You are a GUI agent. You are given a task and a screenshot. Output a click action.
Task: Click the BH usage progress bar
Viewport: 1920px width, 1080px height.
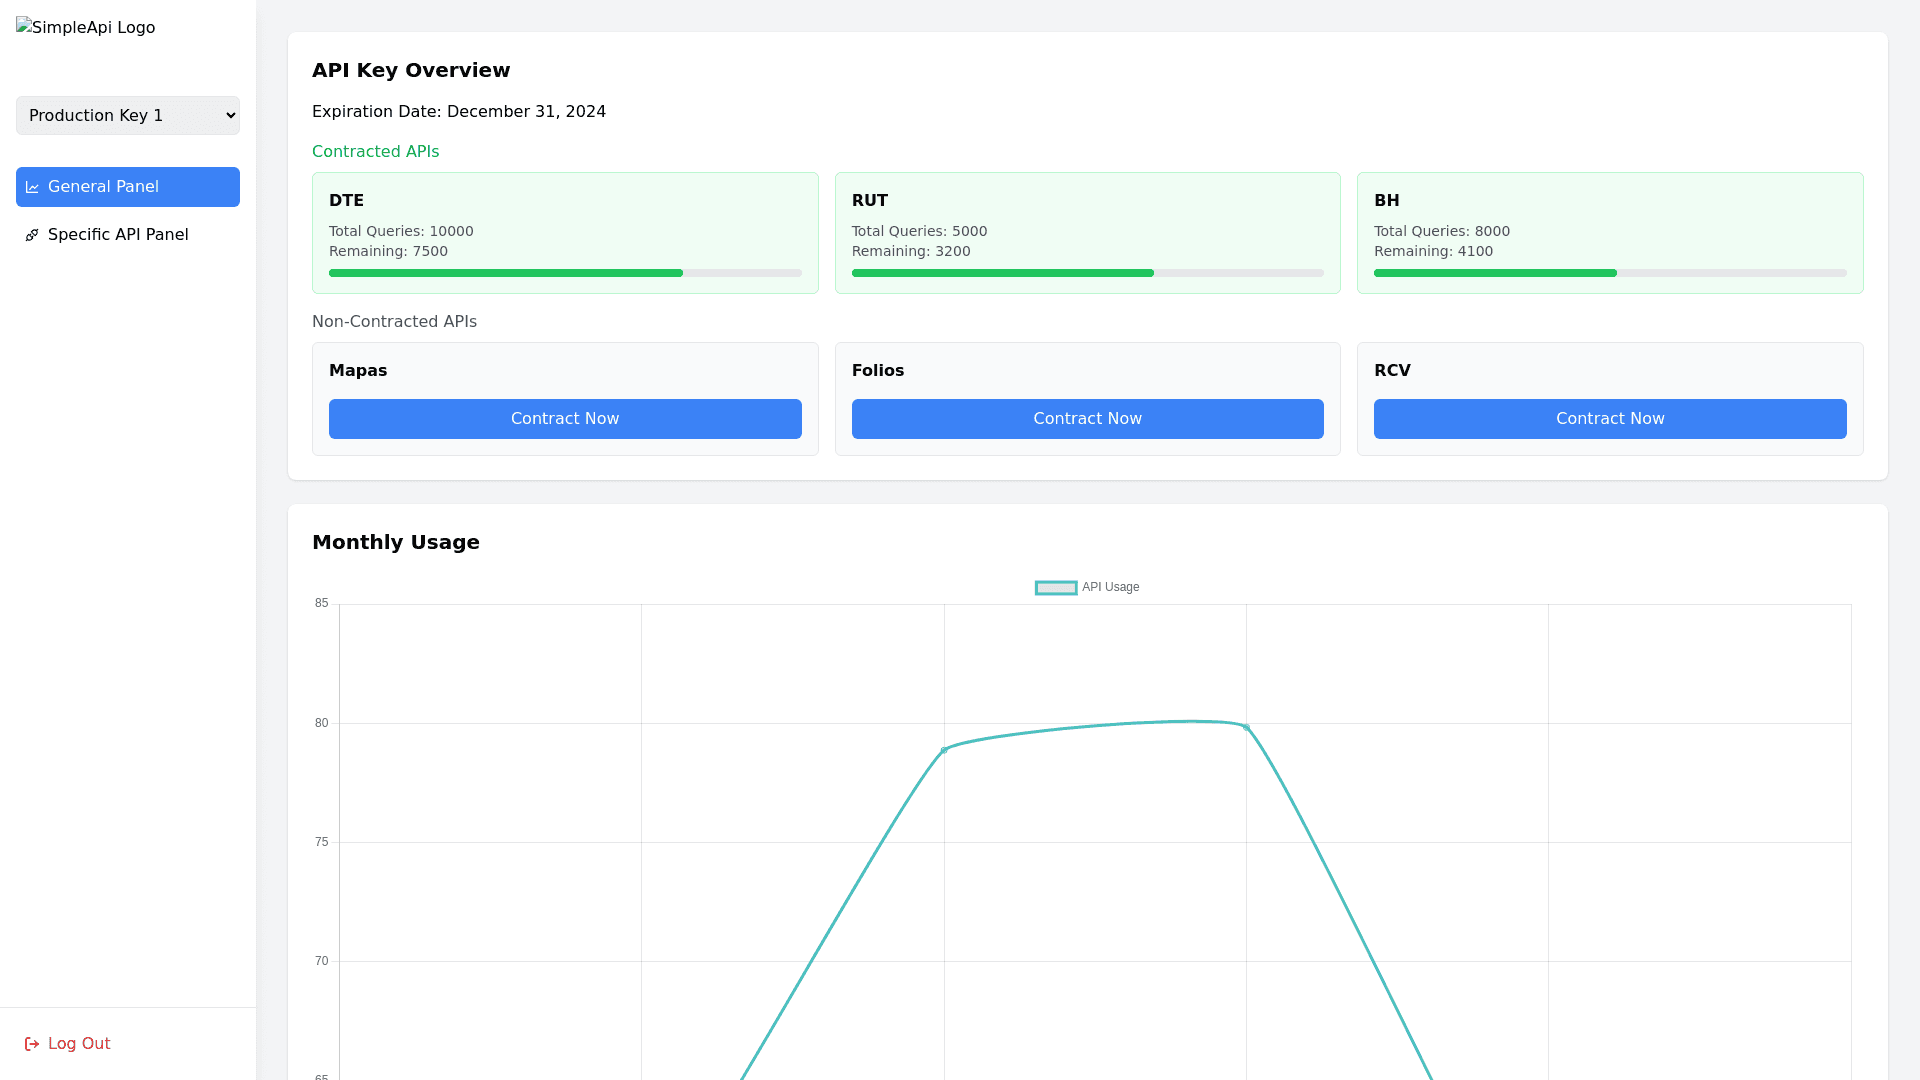pos(1610,273)
